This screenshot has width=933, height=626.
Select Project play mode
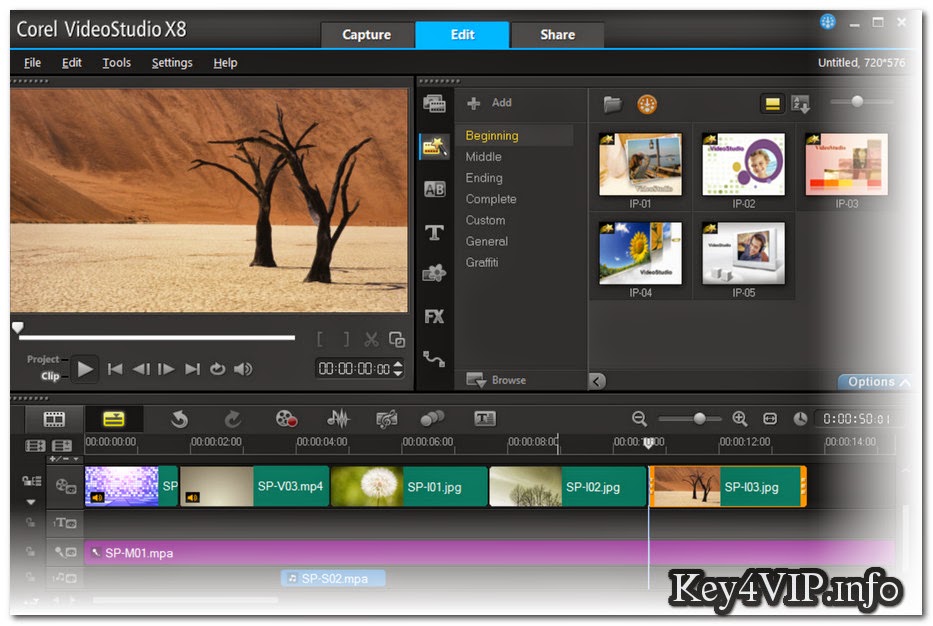[43, 359]
